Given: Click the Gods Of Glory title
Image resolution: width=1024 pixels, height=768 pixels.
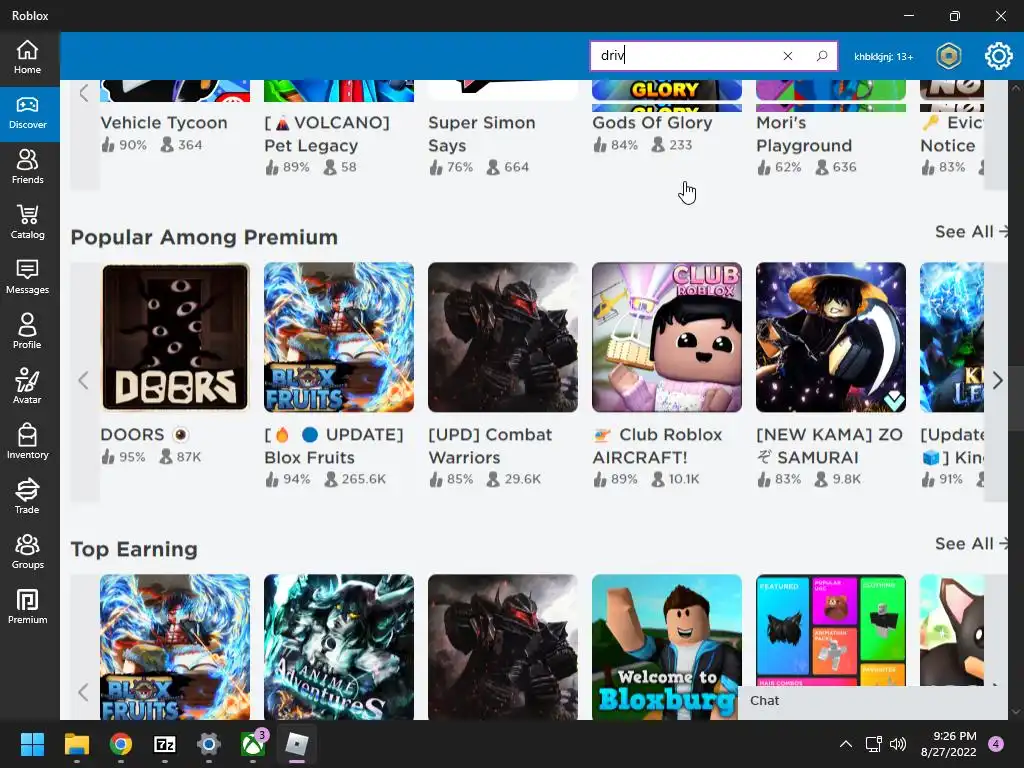Looking at the screenshot, I should [652, 123].
